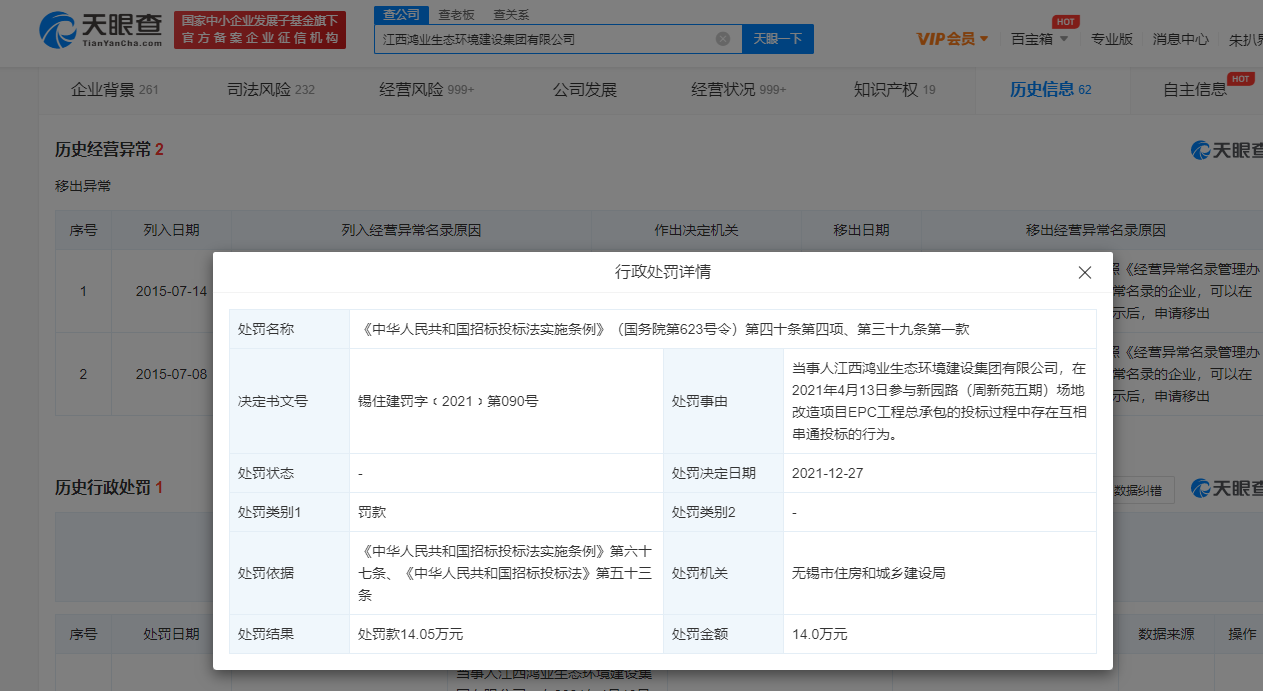Click the 处罚依据 legal basis text
The width and height of the screenshot is (1263, 691).
point(505,573)
